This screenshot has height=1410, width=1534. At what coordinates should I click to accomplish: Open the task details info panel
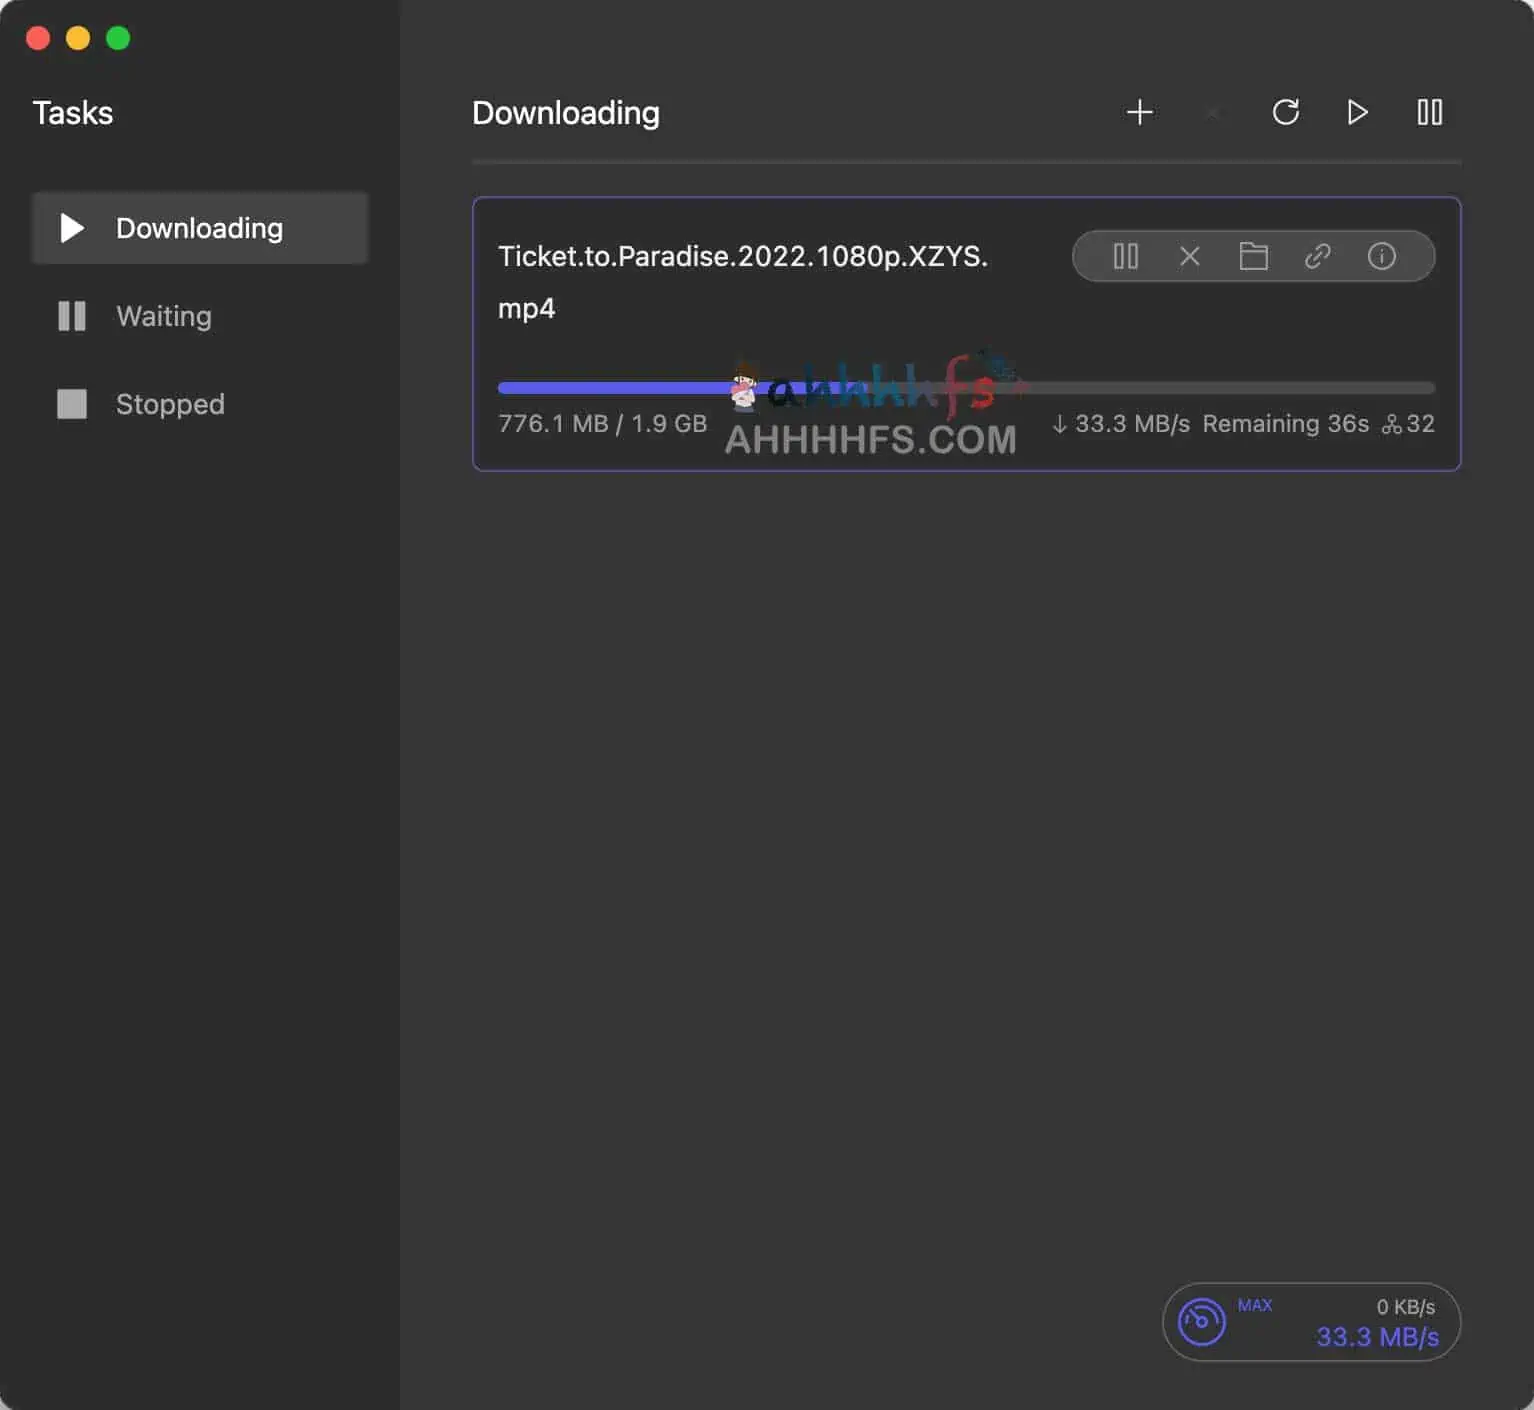tap(1381, 257)
